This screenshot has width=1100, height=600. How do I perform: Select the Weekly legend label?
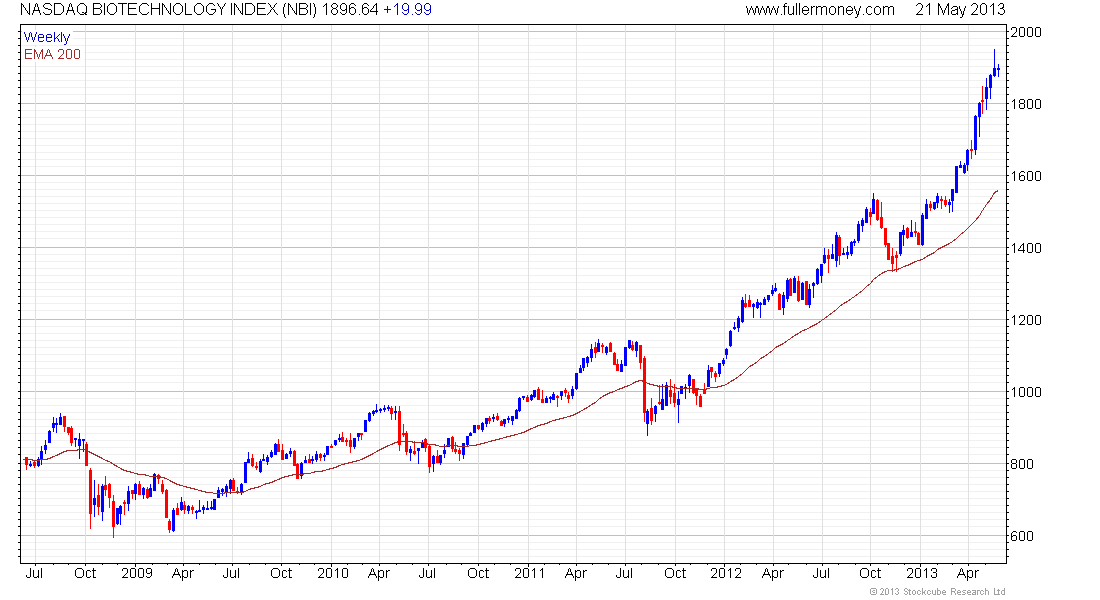click(47, 37)
